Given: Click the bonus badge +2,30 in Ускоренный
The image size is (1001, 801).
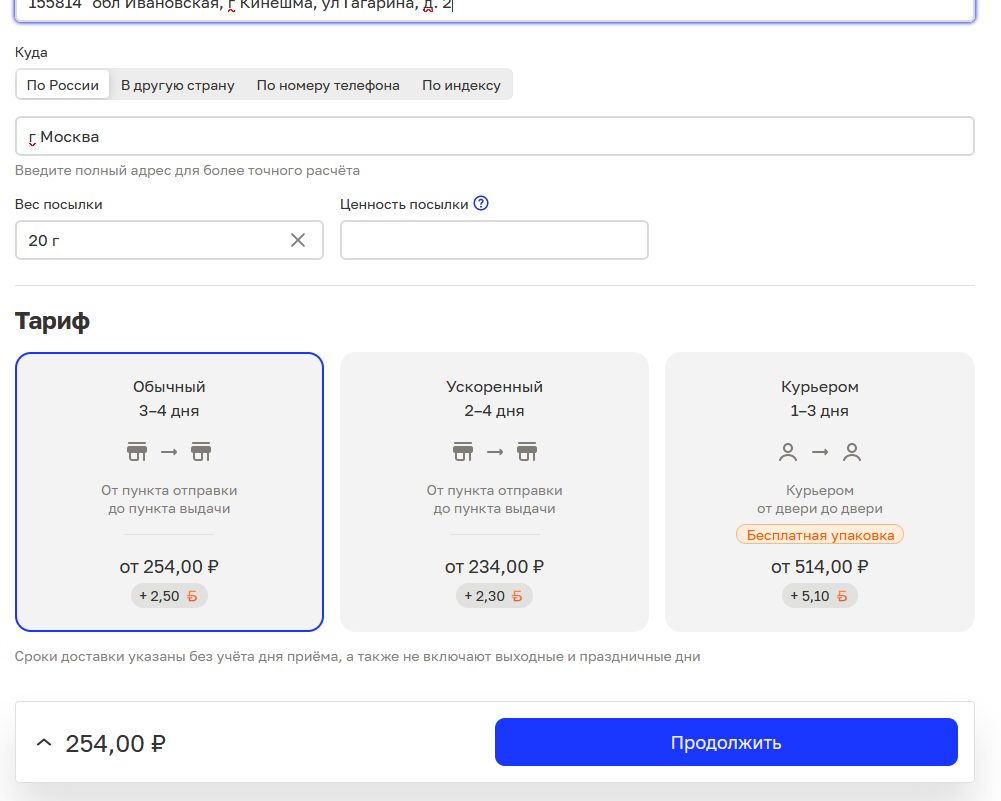Looking at the screenshot, I should click(494, 596).
